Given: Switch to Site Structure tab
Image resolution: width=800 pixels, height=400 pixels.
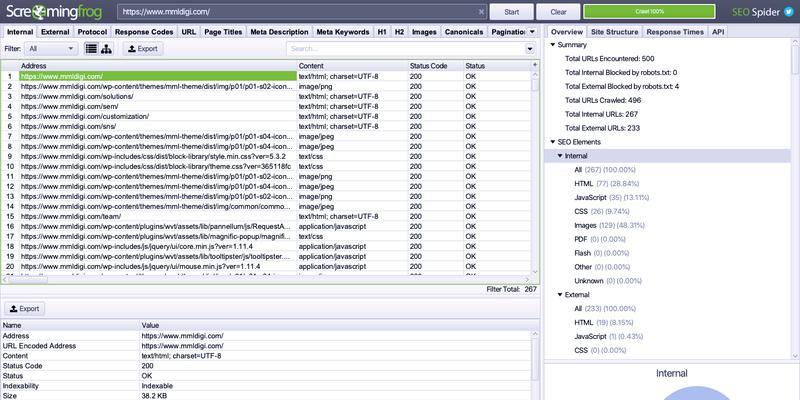Looking at the screenshot, I should [614, 32].
